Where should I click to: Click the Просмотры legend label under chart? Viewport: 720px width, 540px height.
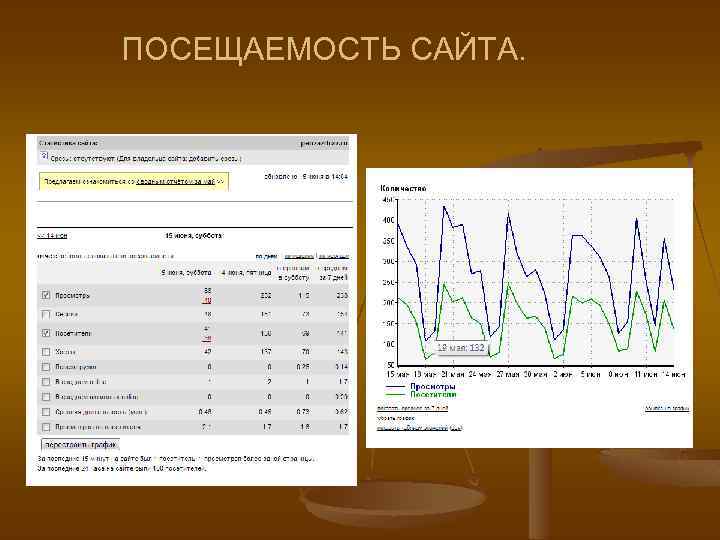(x=433, y=387)
